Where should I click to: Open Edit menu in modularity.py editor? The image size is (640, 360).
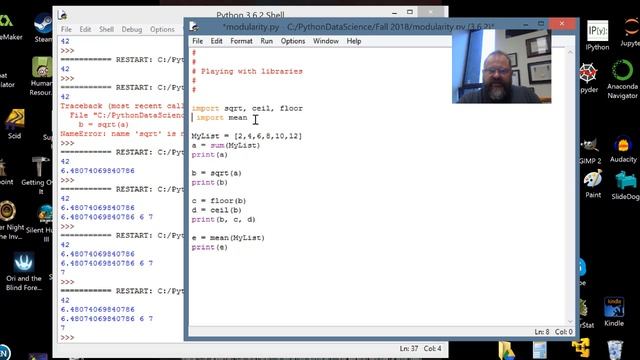(216, 41)
